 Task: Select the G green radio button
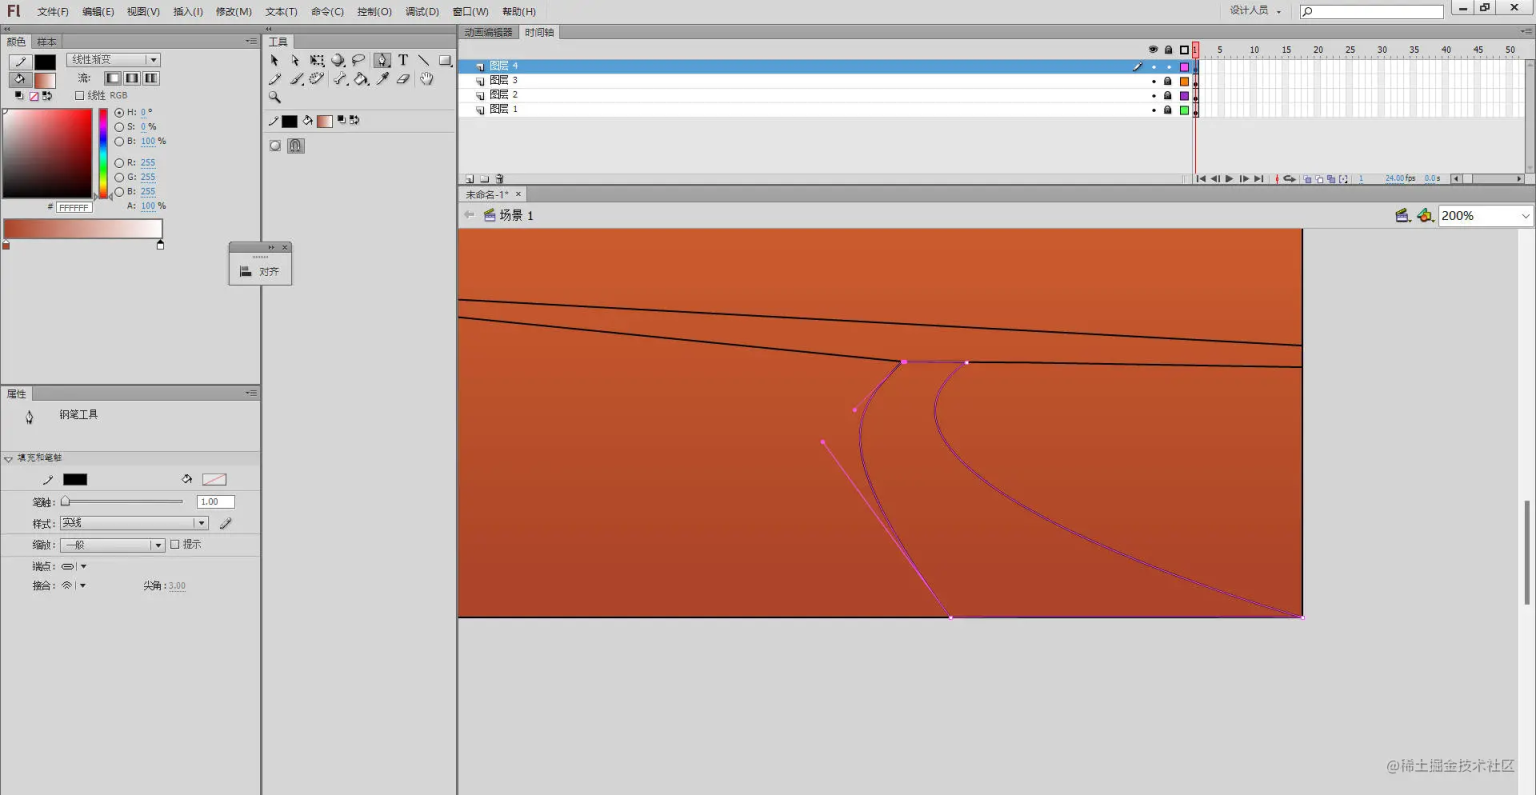[x=119, y=177]
